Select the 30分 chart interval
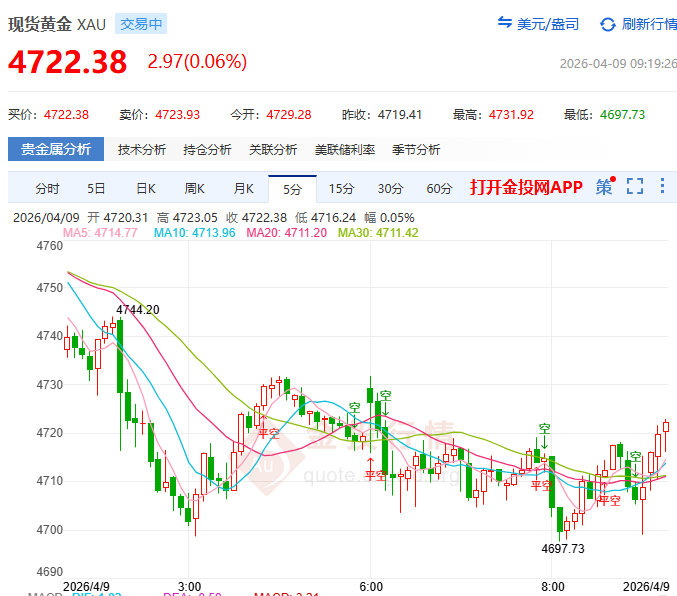This screenshot has height=596, width=677. [390, 189]
